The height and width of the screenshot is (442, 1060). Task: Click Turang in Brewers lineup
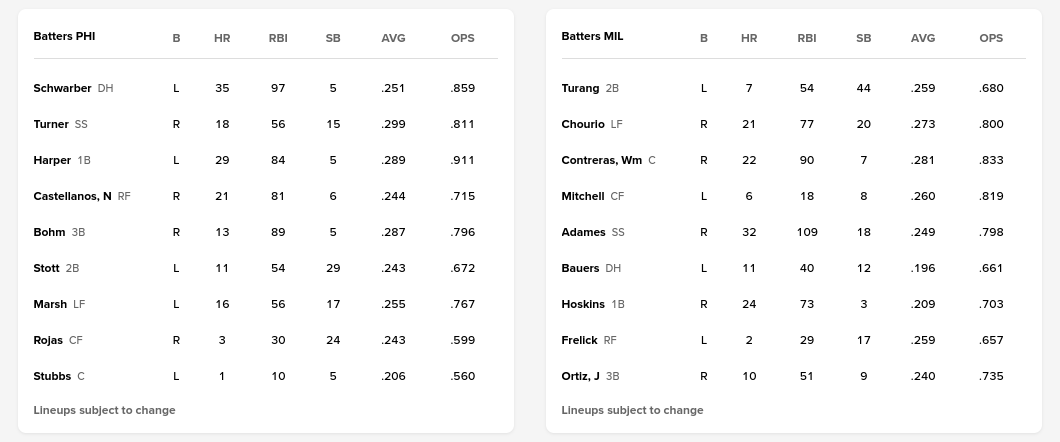tap(580, 88)
